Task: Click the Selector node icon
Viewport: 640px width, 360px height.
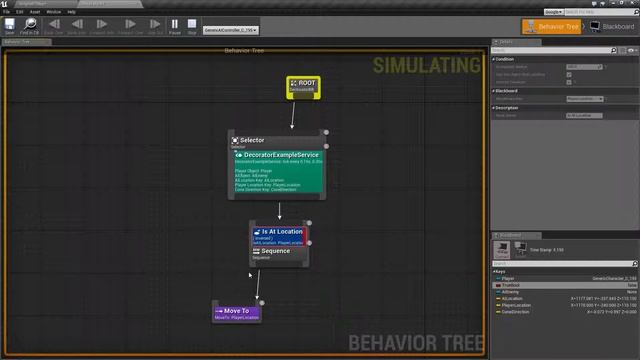Action: click(x=235, y=140)
